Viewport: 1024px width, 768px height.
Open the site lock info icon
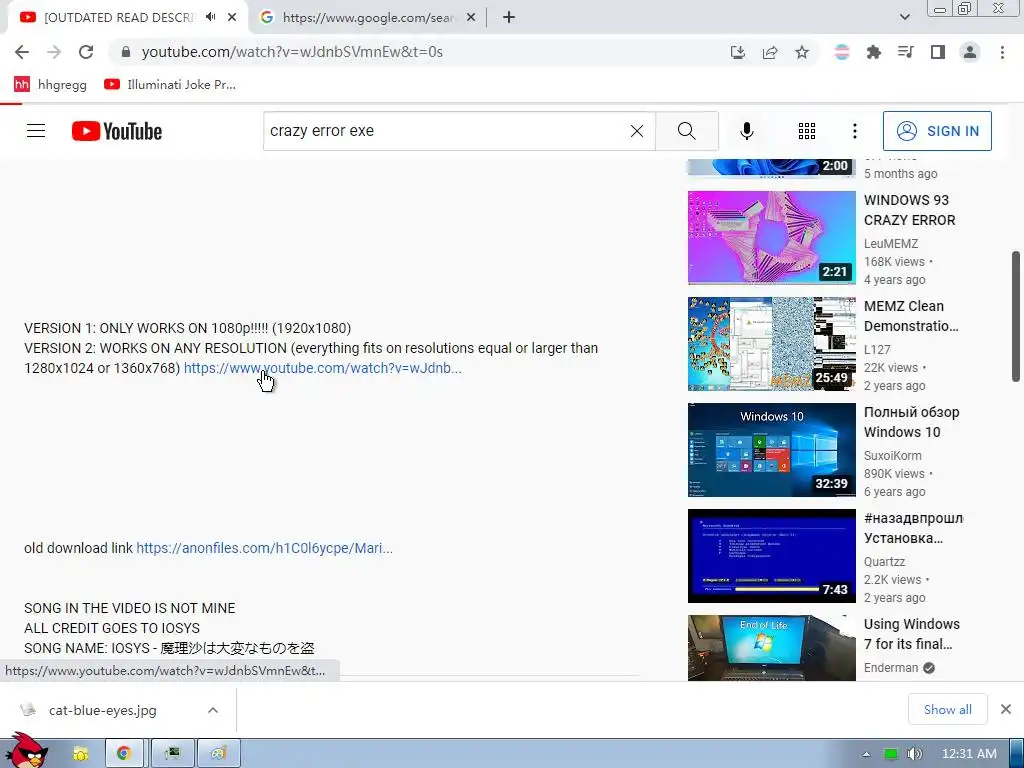point(126,52)
